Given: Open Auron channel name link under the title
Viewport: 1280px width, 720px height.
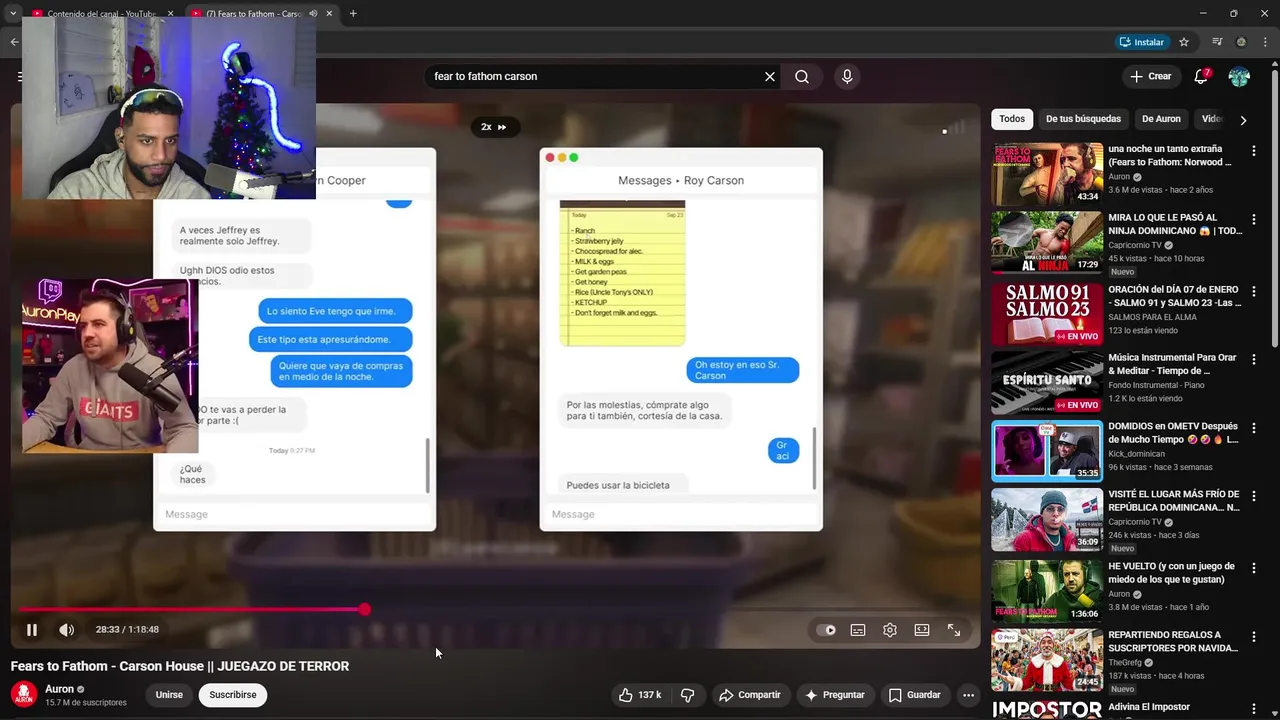Looking at the screenshot, I should point(59,689).
